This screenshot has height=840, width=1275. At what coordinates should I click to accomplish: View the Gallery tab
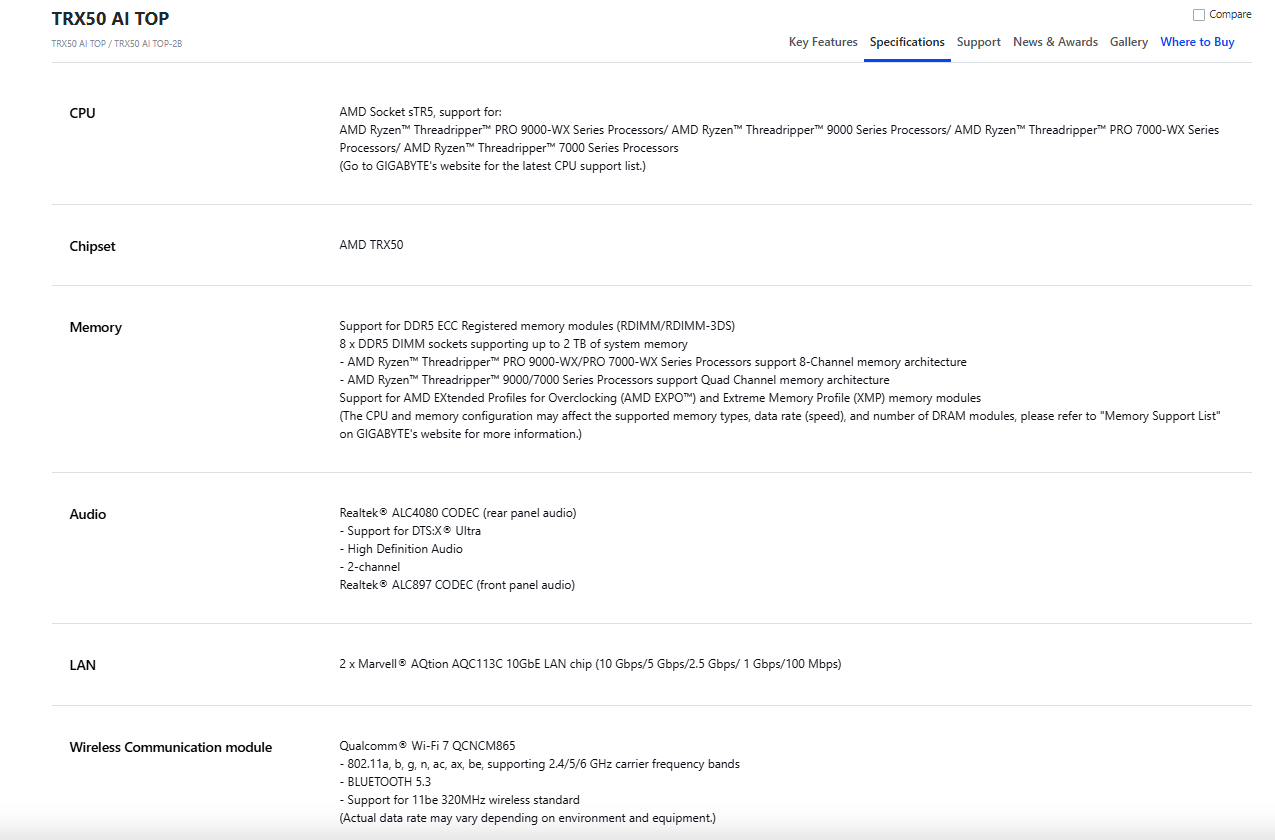[x=1129, y=42]
